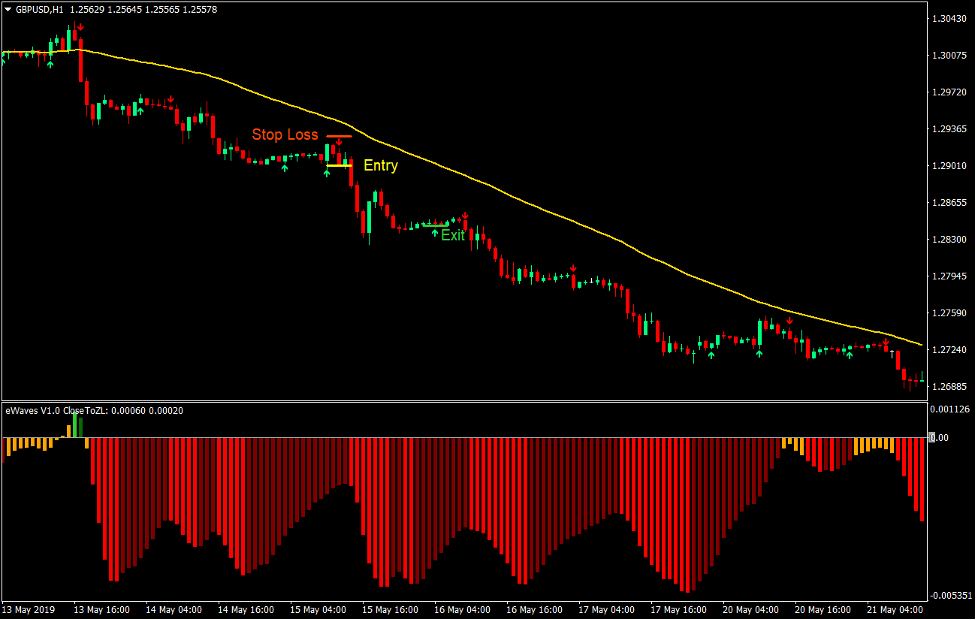This screenshot has width=977, height=620.
Task: Select the Exit text annotation
Action: pos(455,235)
